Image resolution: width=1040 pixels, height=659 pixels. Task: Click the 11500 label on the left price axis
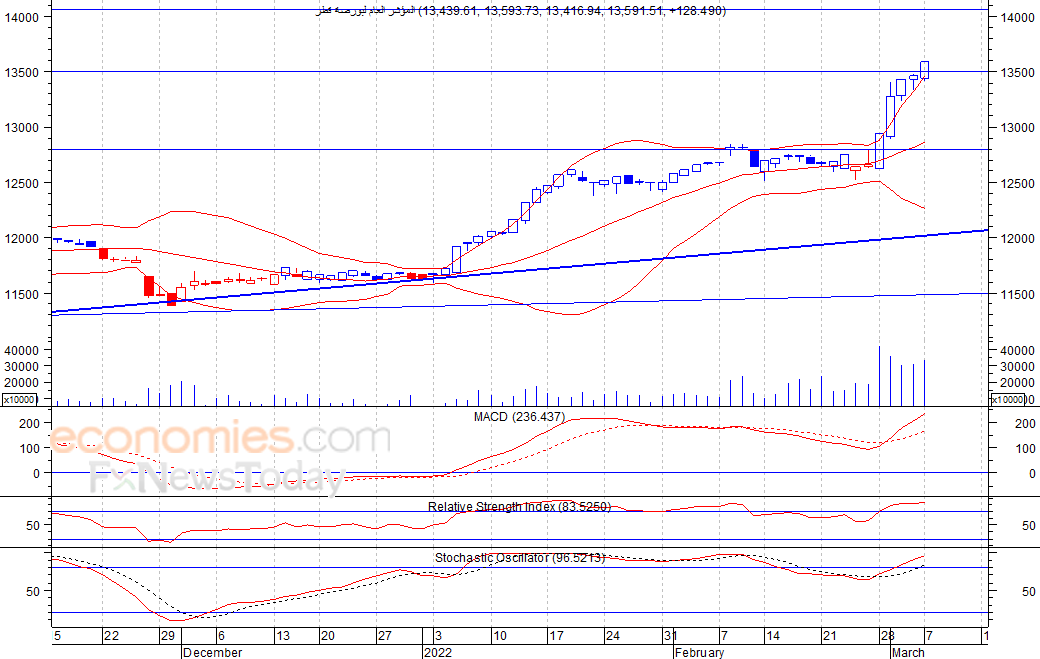[x=22, y=294]
